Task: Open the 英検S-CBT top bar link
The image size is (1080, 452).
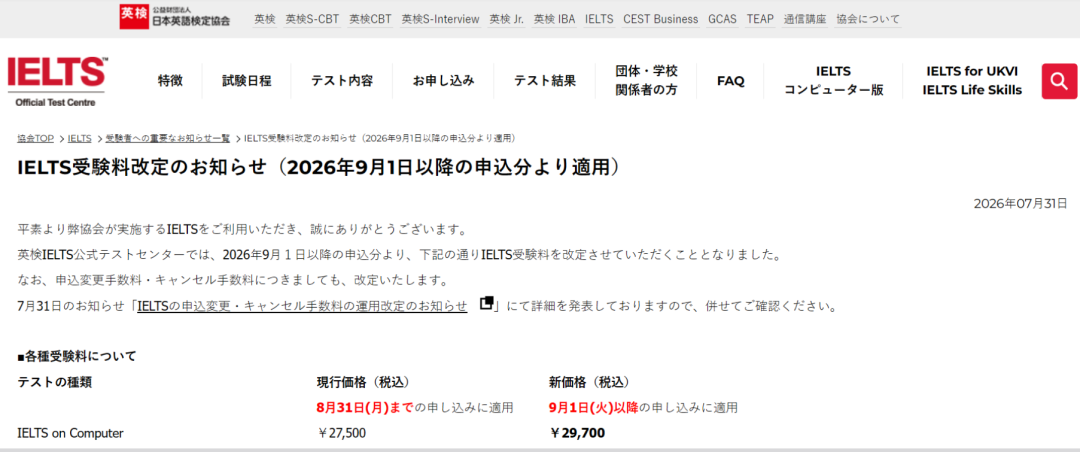Action: click(x=312, y=19)
